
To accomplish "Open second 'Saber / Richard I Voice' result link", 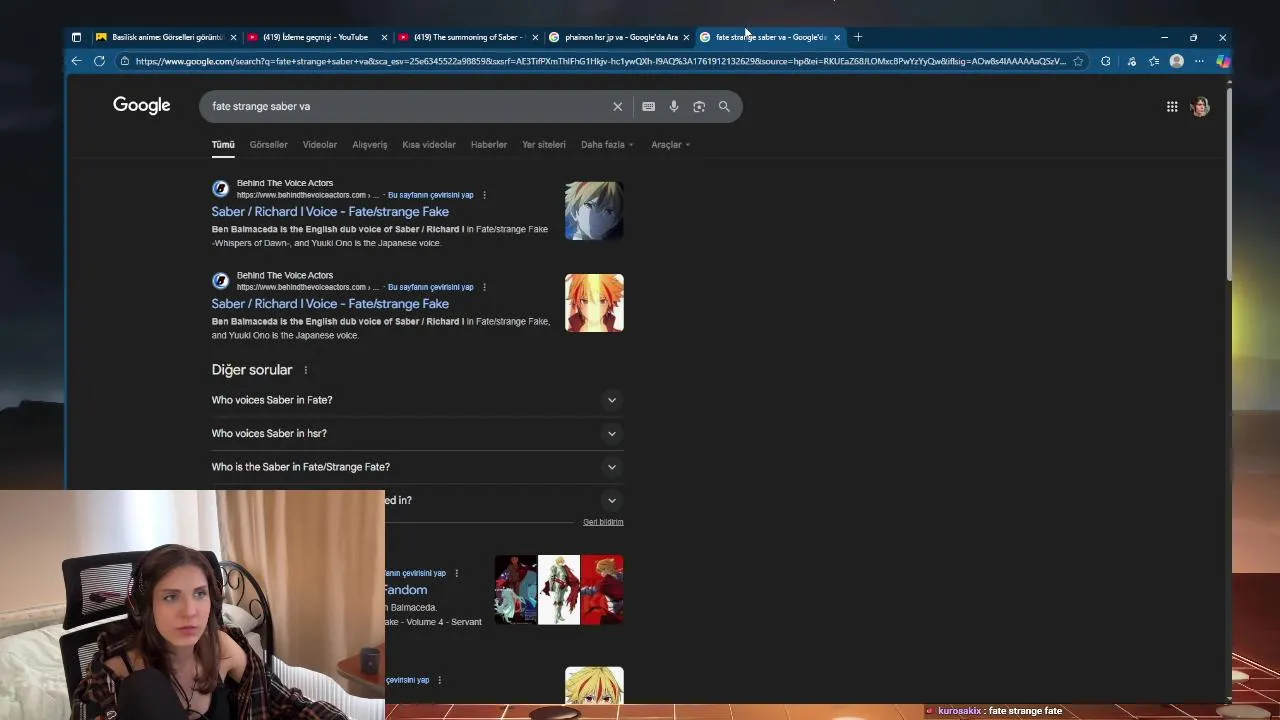I will click(330, 303).
